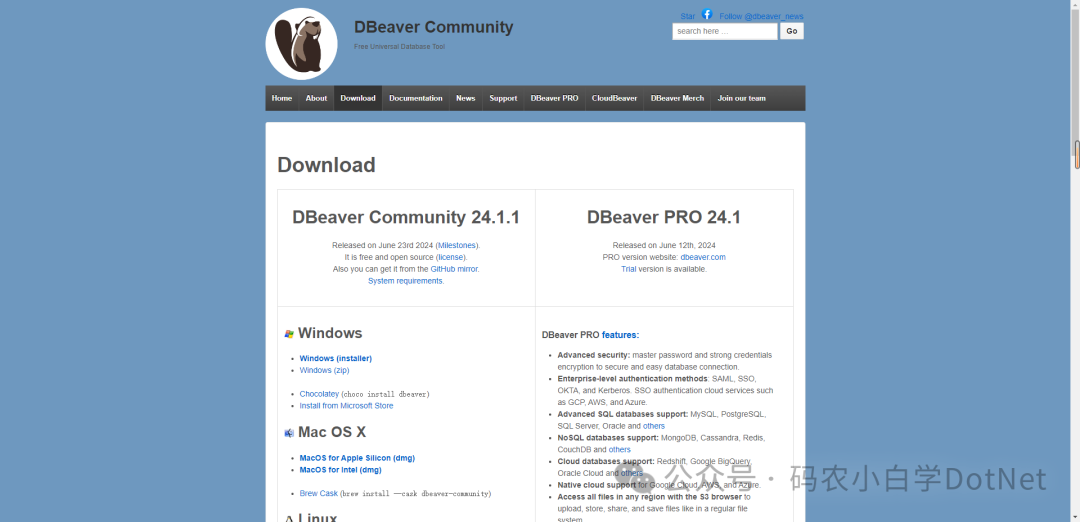The width and height of the screenshot is (1080, 522).
Task: Open the Facebook icon link
Action: tap(707, 14)
